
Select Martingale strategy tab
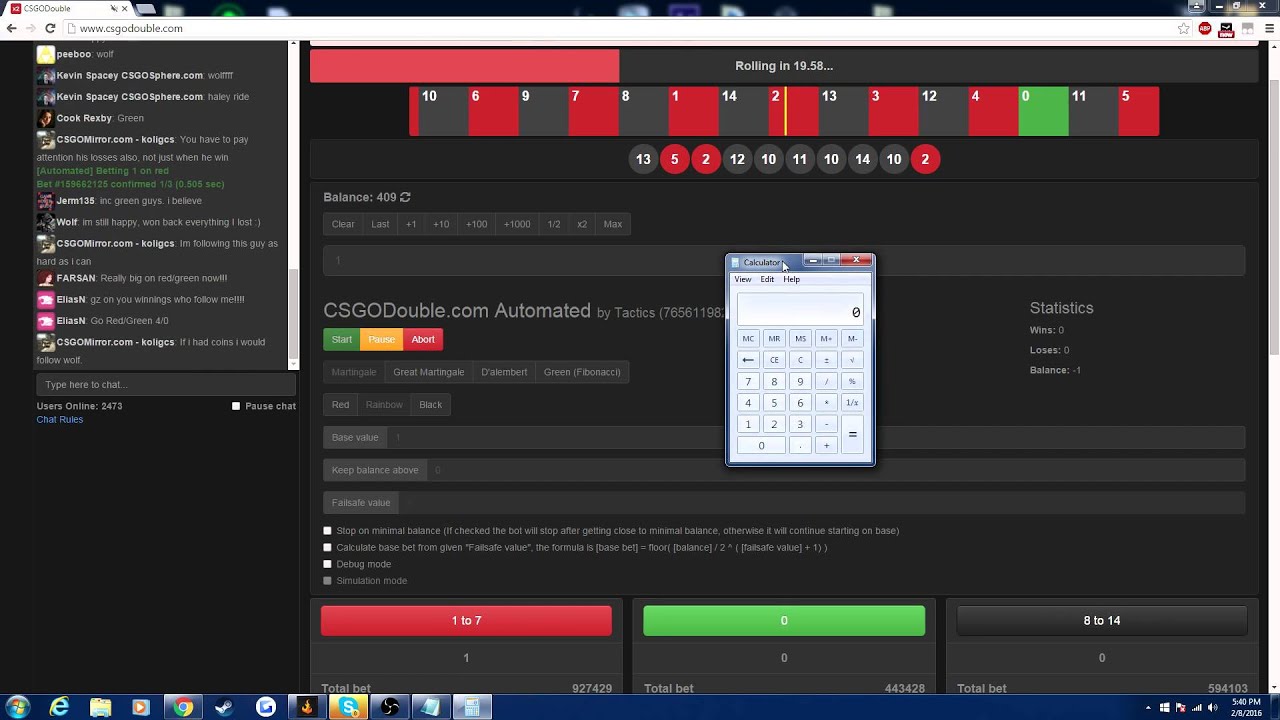pos(354,372)
